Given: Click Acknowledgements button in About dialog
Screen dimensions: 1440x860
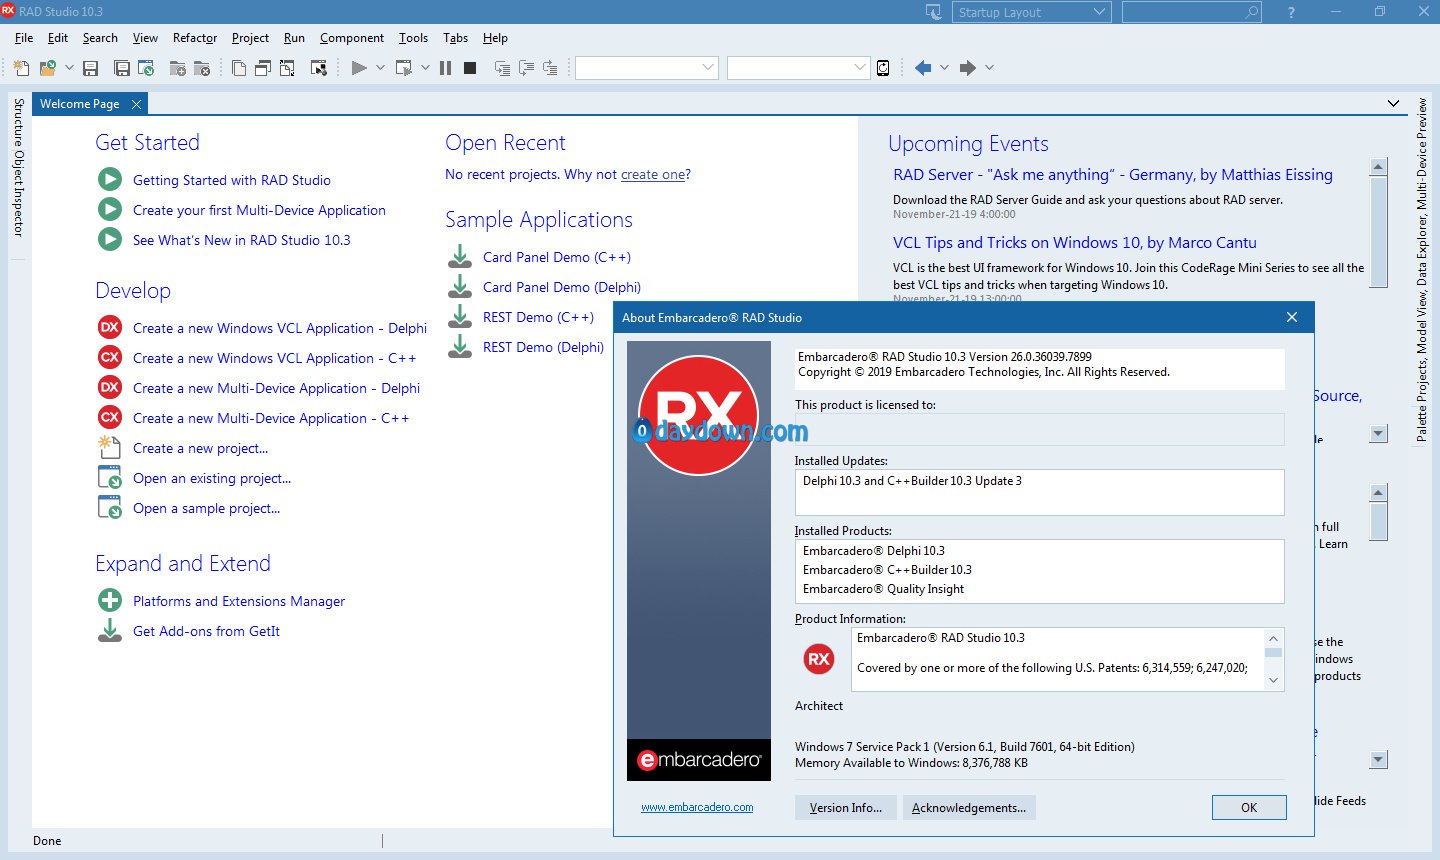Looking at the screenshot, I should pos(969,807).
